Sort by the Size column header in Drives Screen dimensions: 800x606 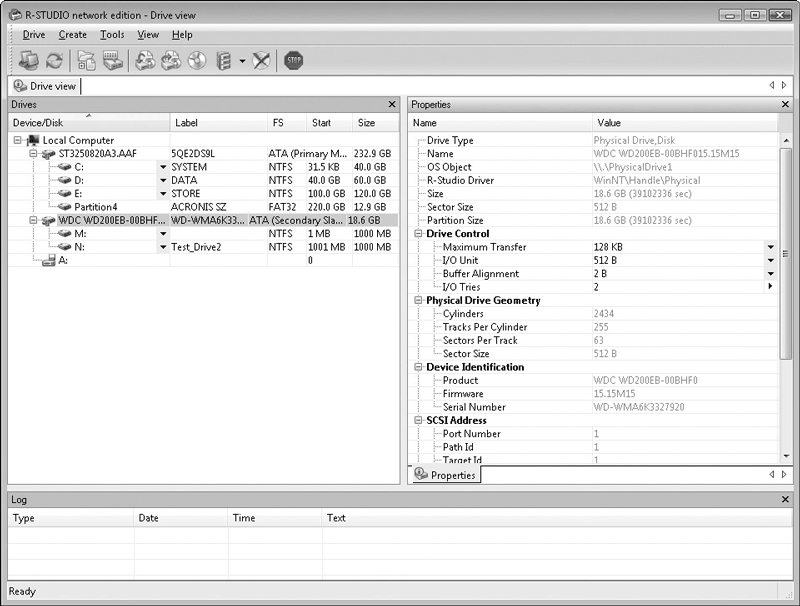point(376,122)
